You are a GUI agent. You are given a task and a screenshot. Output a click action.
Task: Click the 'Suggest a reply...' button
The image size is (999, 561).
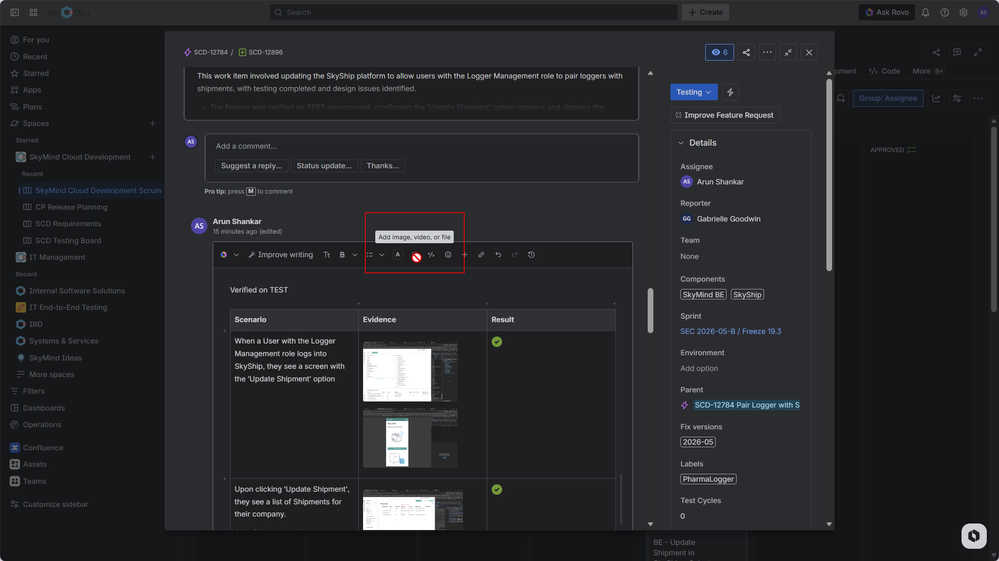251,166
